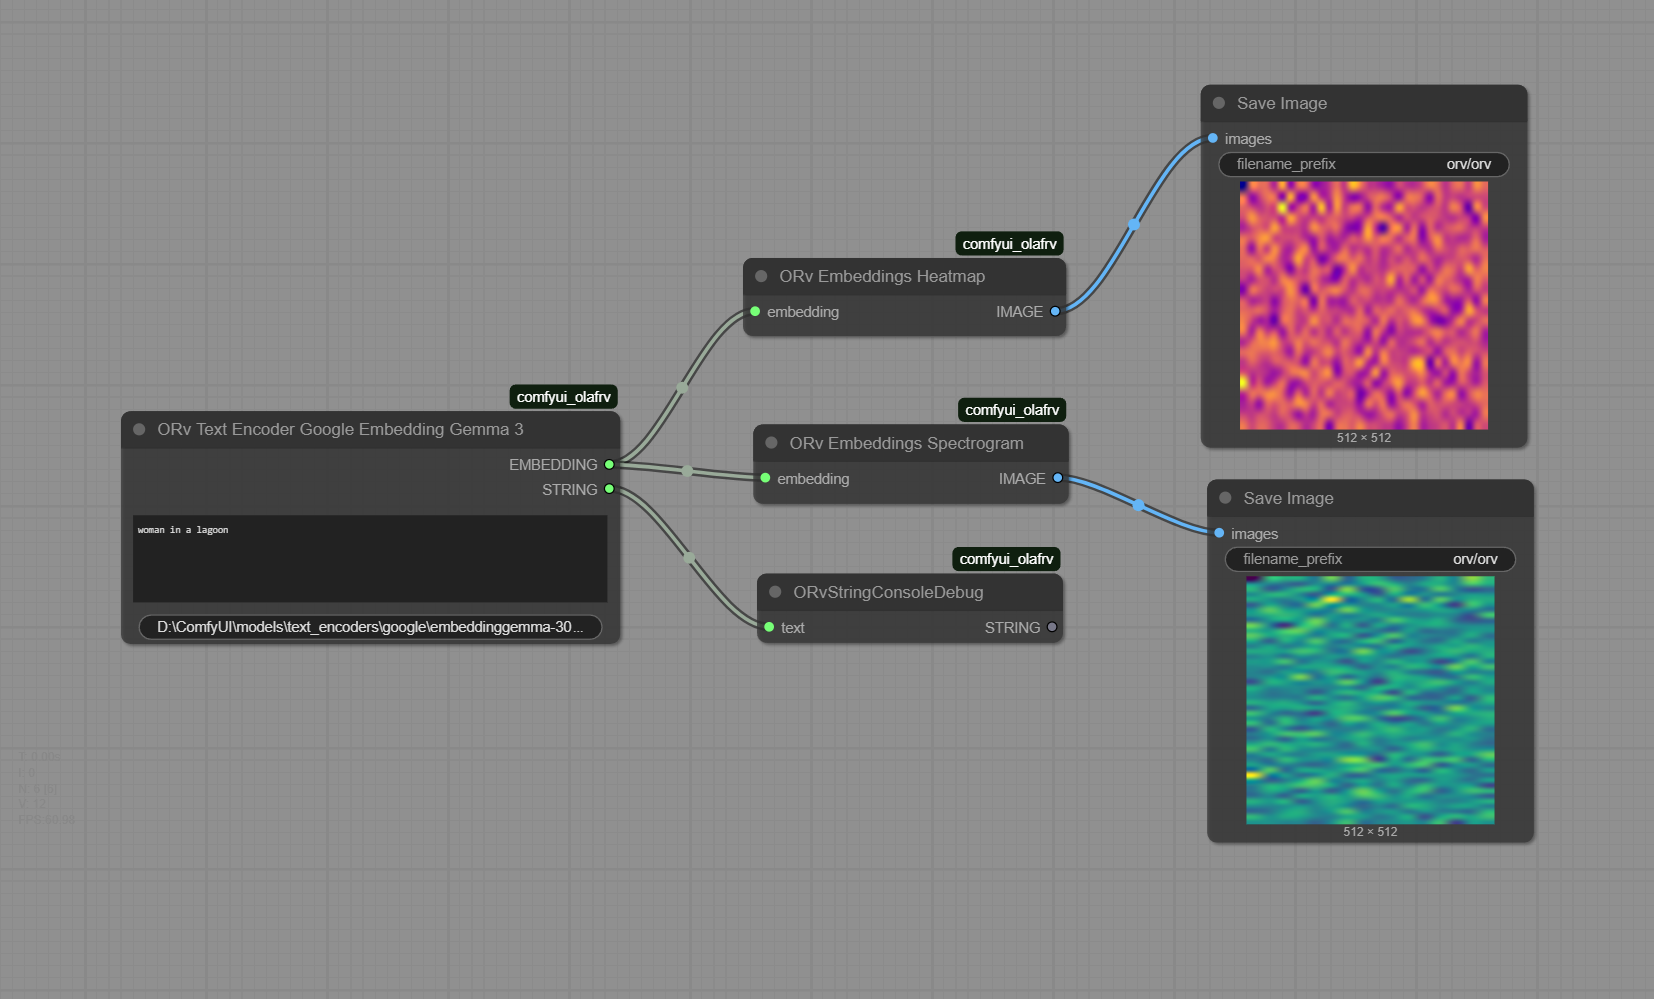
Task: Click the EMBEDDING output socket on Text Encoder
Action: 609,464
